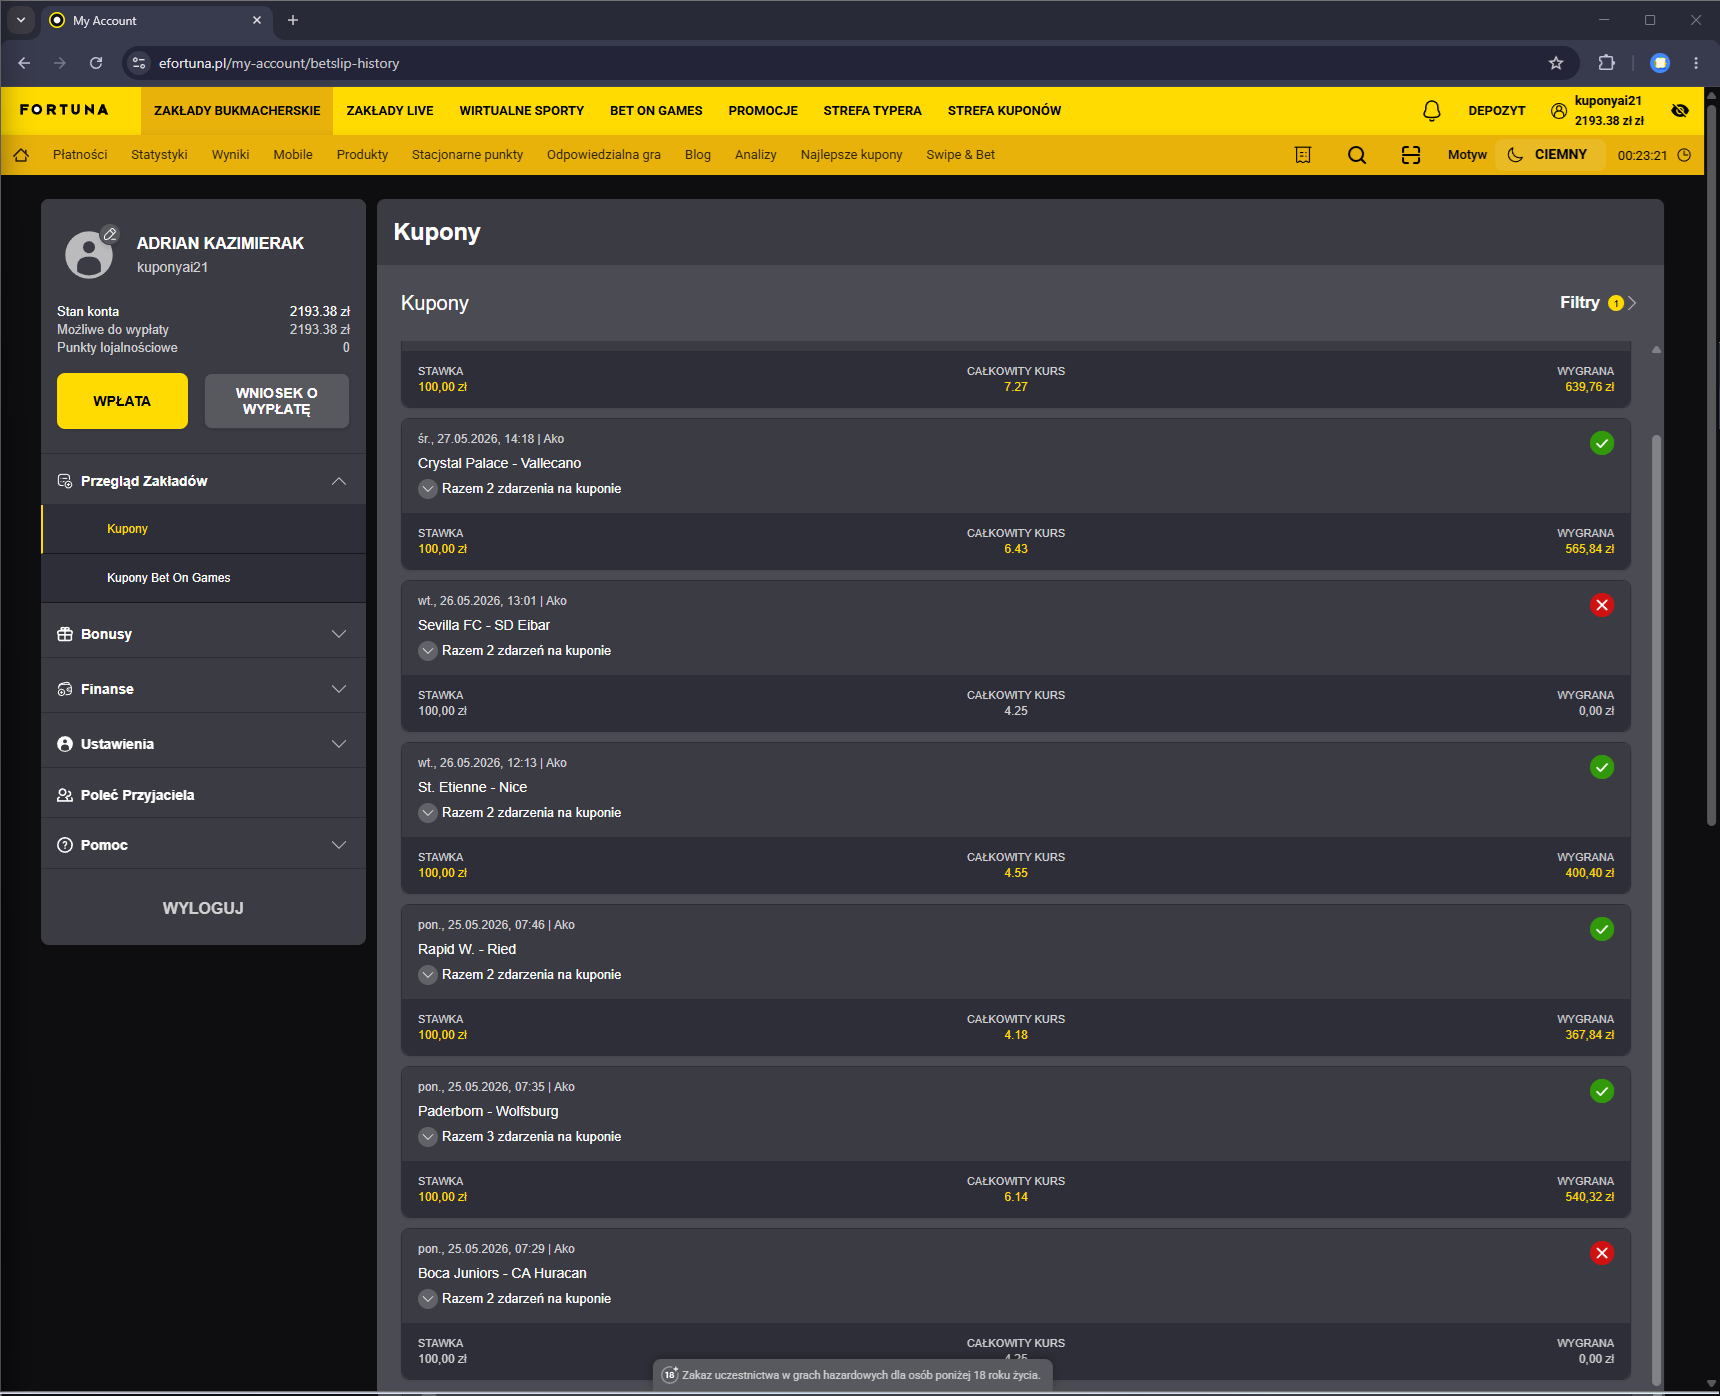Open Wyniki link
The height and width of the screenshot is (1396, 1720).
click(230, 155)
